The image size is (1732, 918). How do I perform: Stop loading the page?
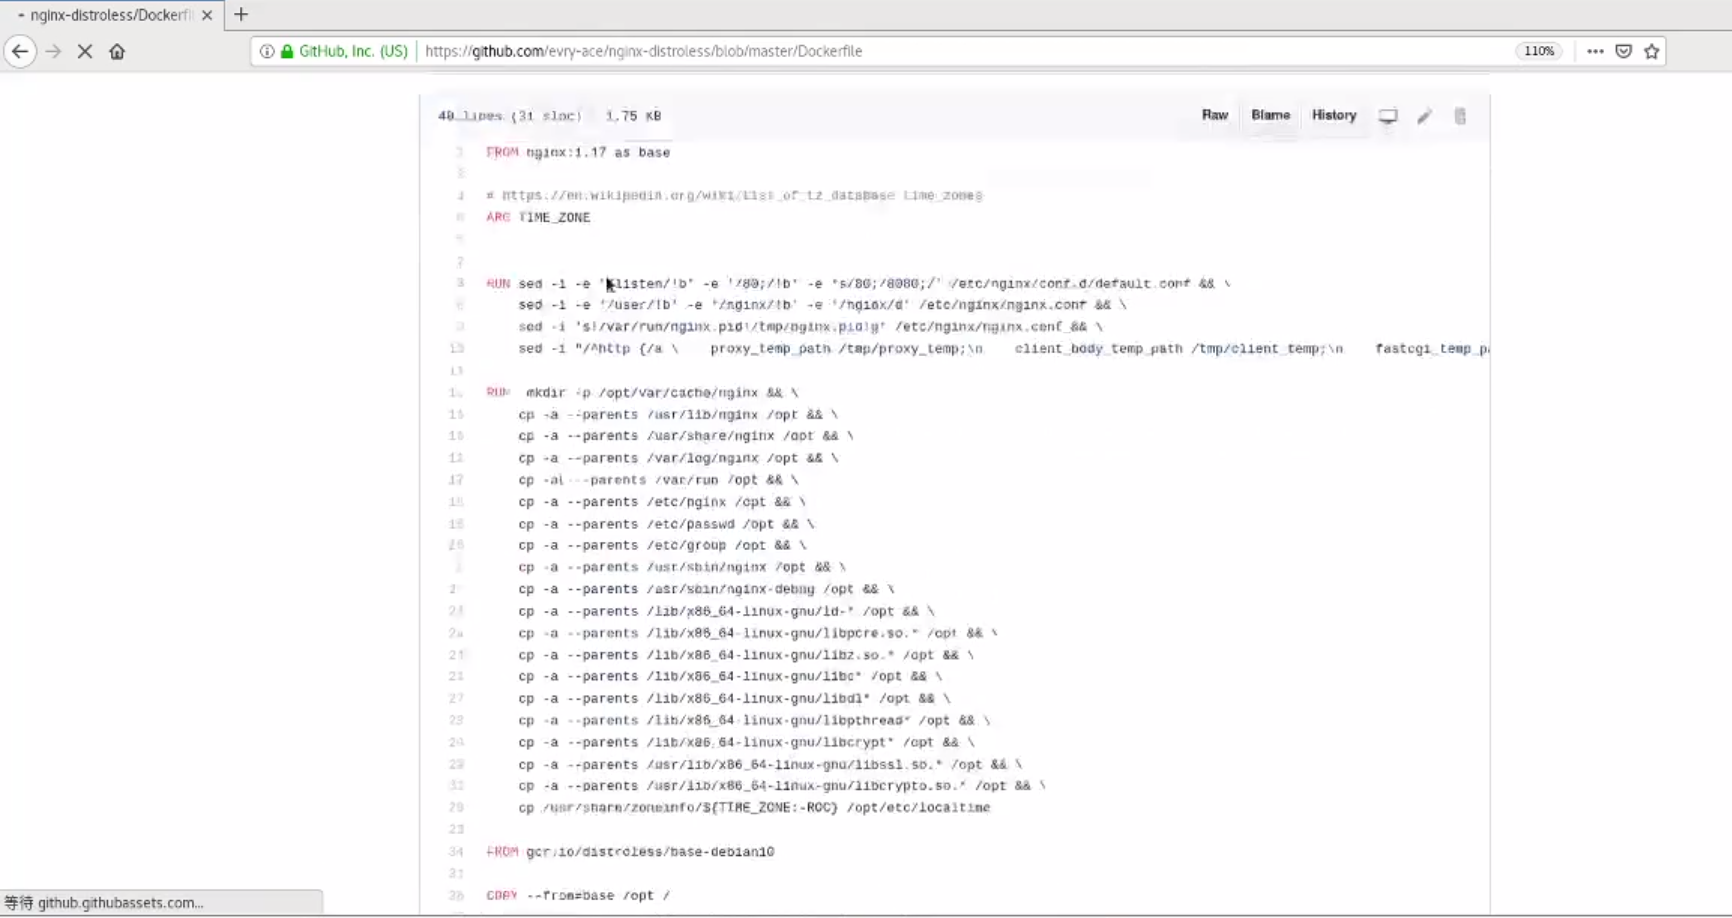[85, 51]
